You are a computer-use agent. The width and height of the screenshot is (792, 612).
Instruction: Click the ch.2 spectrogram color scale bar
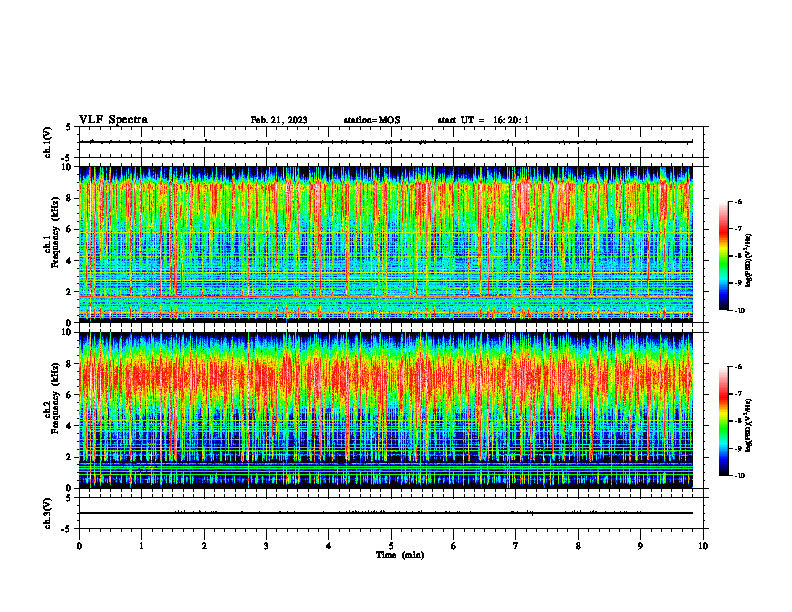click(x=723, y=421)
